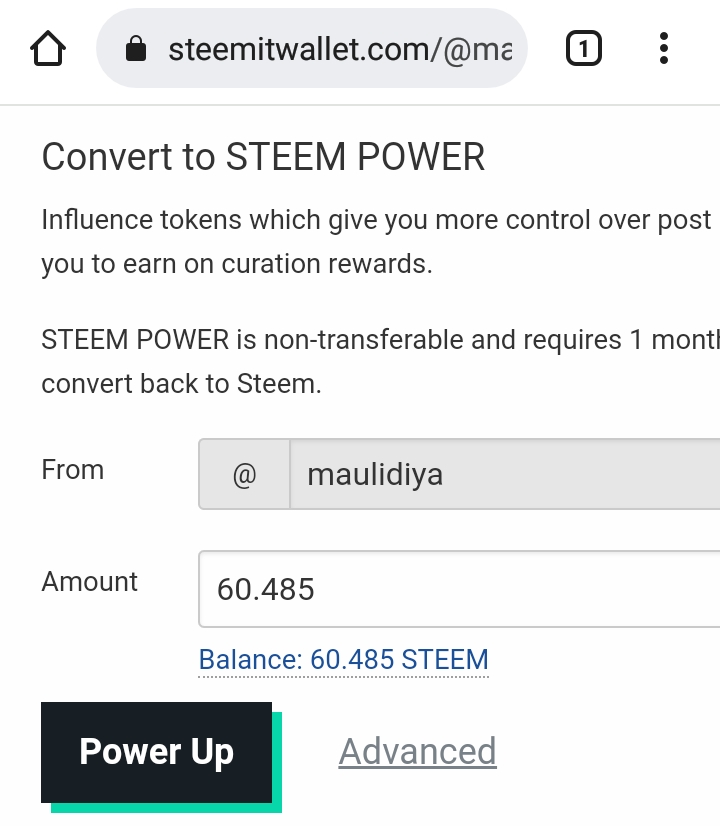Viewport: 720px width, 826px height.
Task: Click the Convert to STEEM POWER heading
Action: click(x=263, y=157)
